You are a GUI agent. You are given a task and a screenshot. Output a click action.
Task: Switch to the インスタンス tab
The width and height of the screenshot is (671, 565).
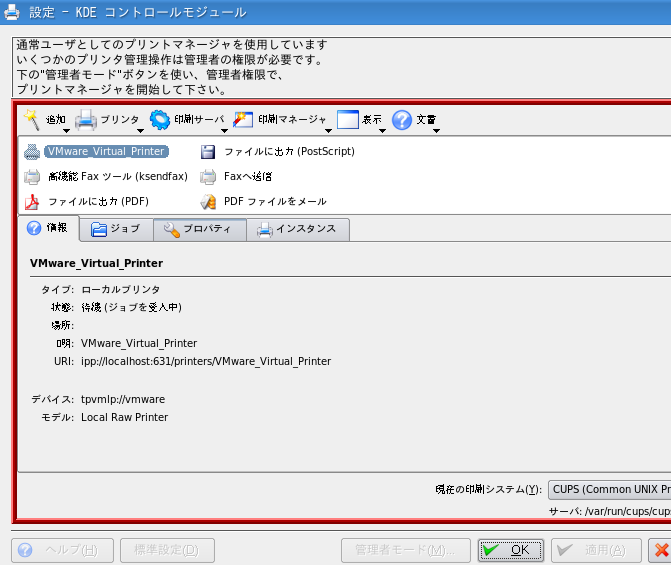pos(298,229)
